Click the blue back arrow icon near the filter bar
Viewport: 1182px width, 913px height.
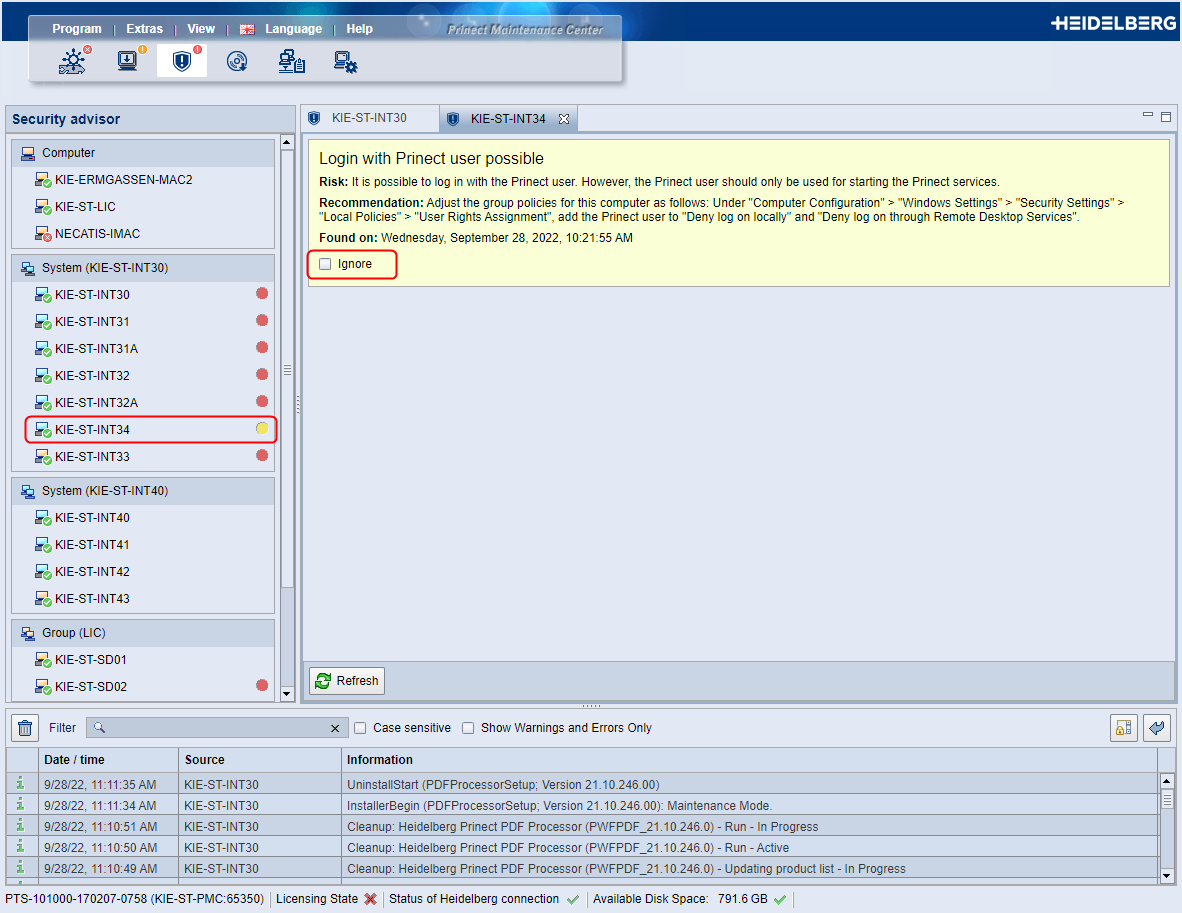1157,727
